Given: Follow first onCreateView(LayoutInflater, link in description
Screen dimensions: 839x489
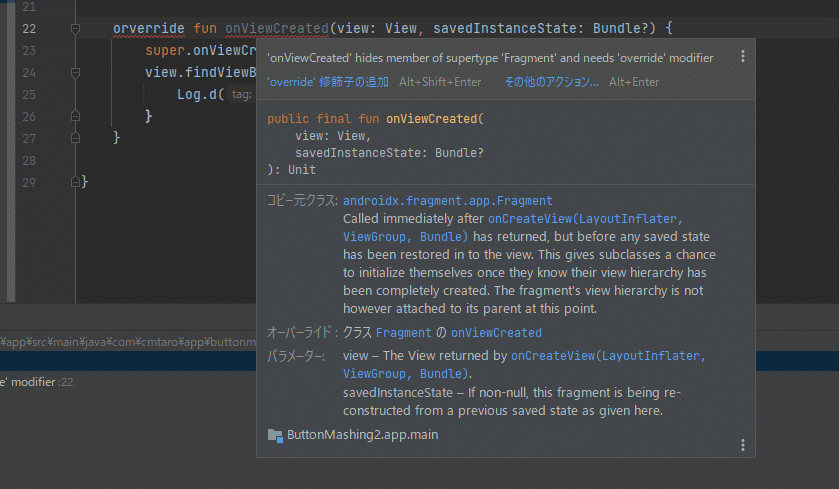Looking at the screenshot, I should tap(585, 219).
